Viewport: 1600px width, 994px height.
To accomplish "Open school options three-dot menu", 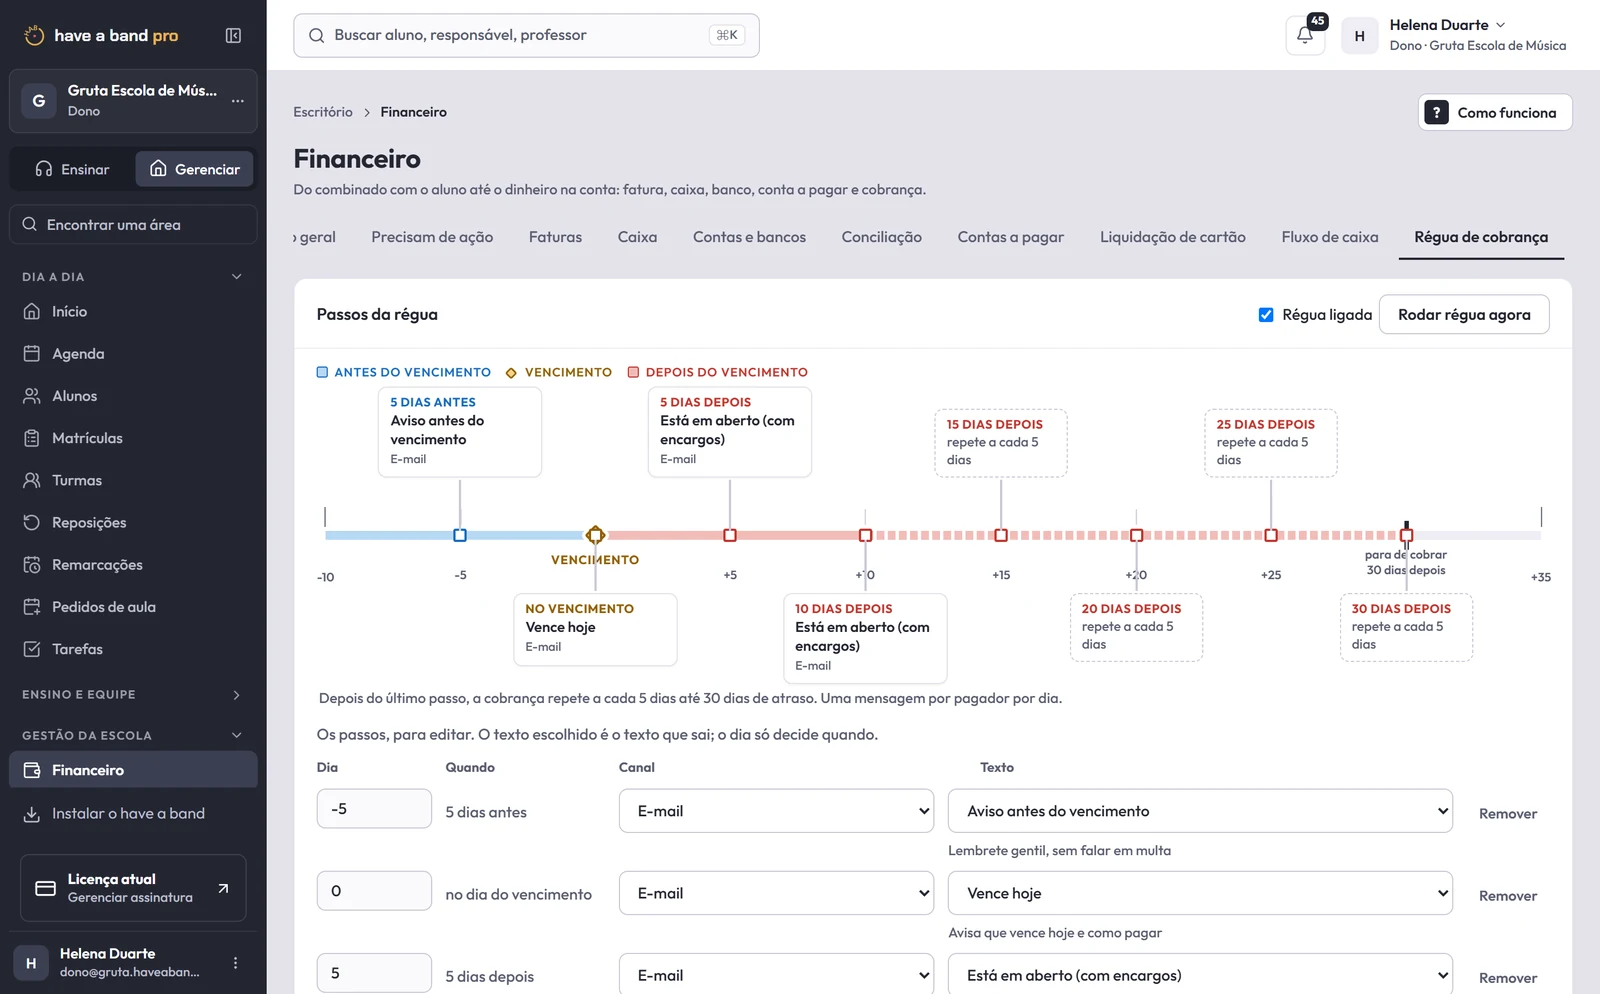I will 237,101.
